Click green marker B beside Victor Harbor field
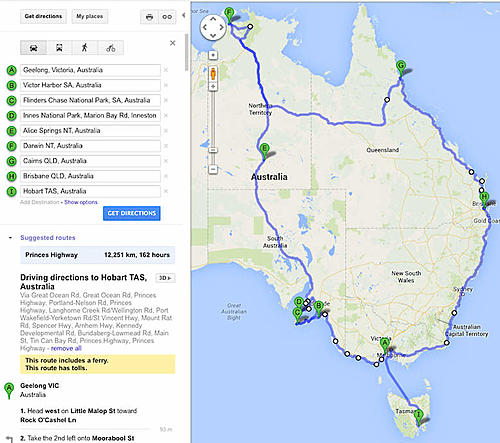Viewport: 500px width, 443px height. 11,85
